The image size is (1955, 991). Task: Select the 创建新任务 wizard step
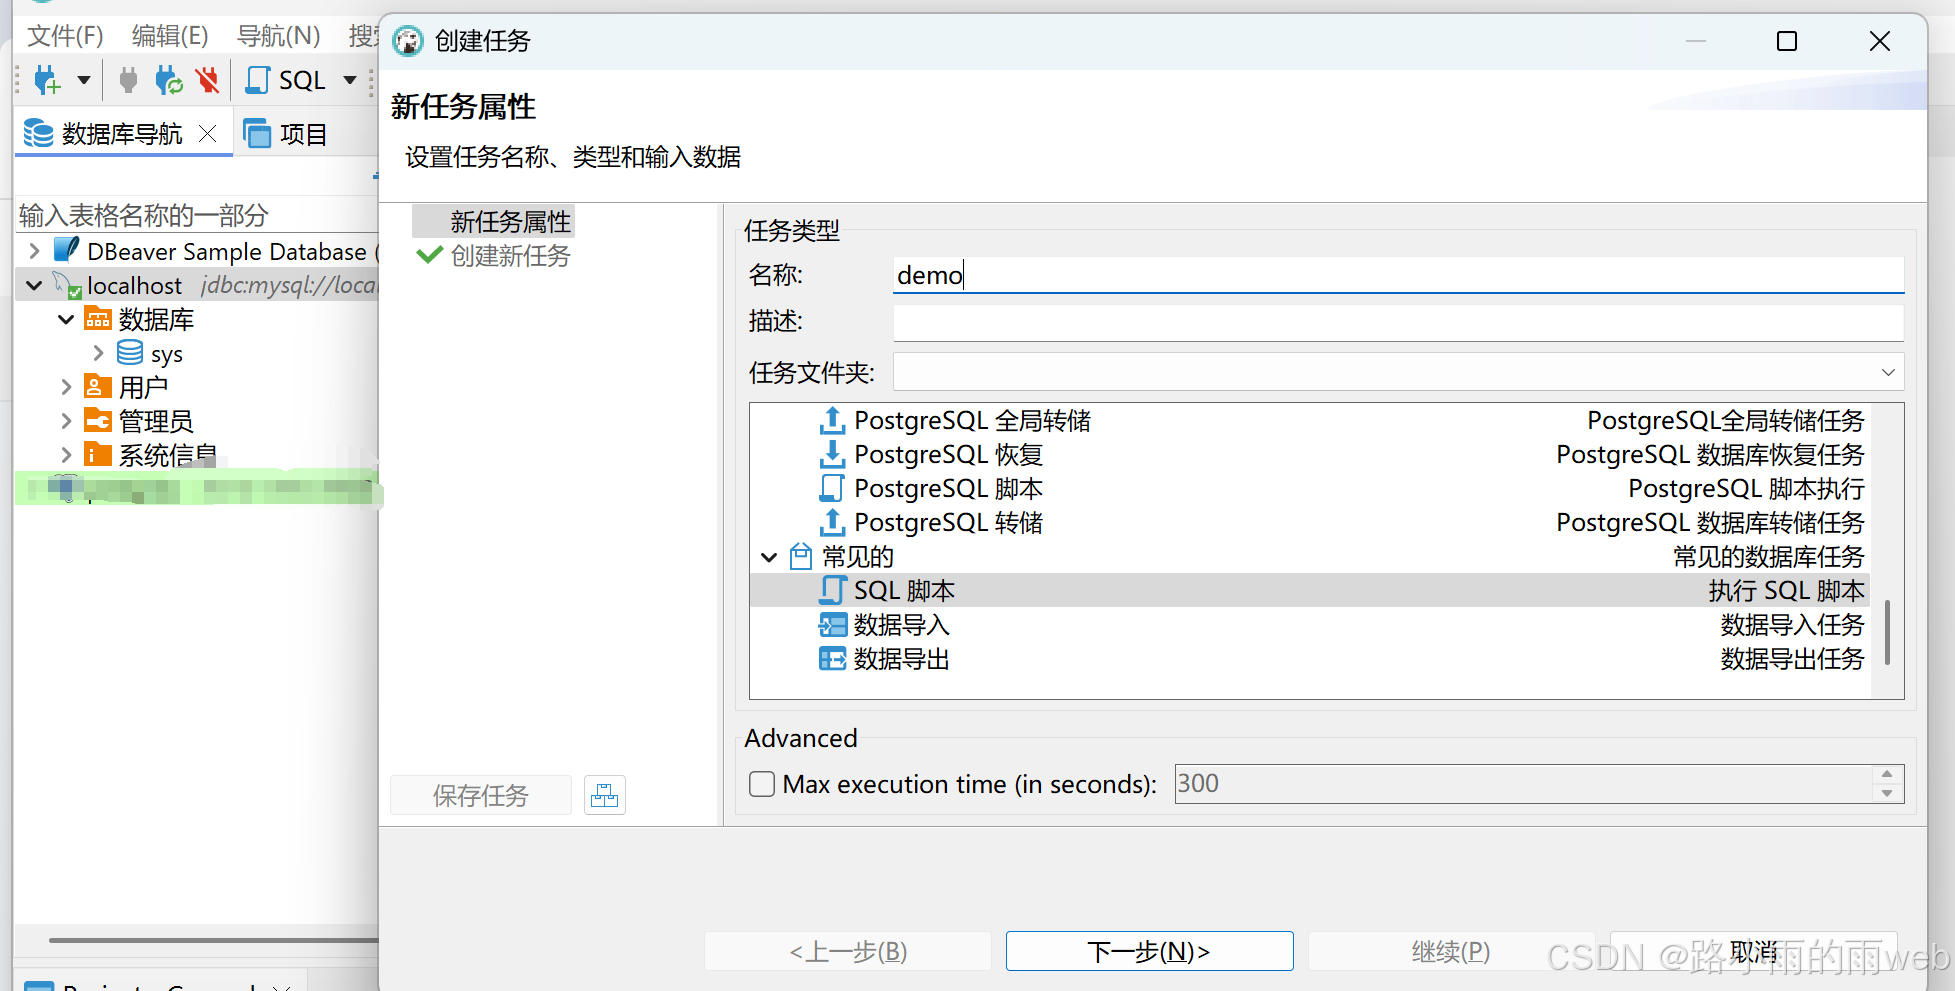510,256
